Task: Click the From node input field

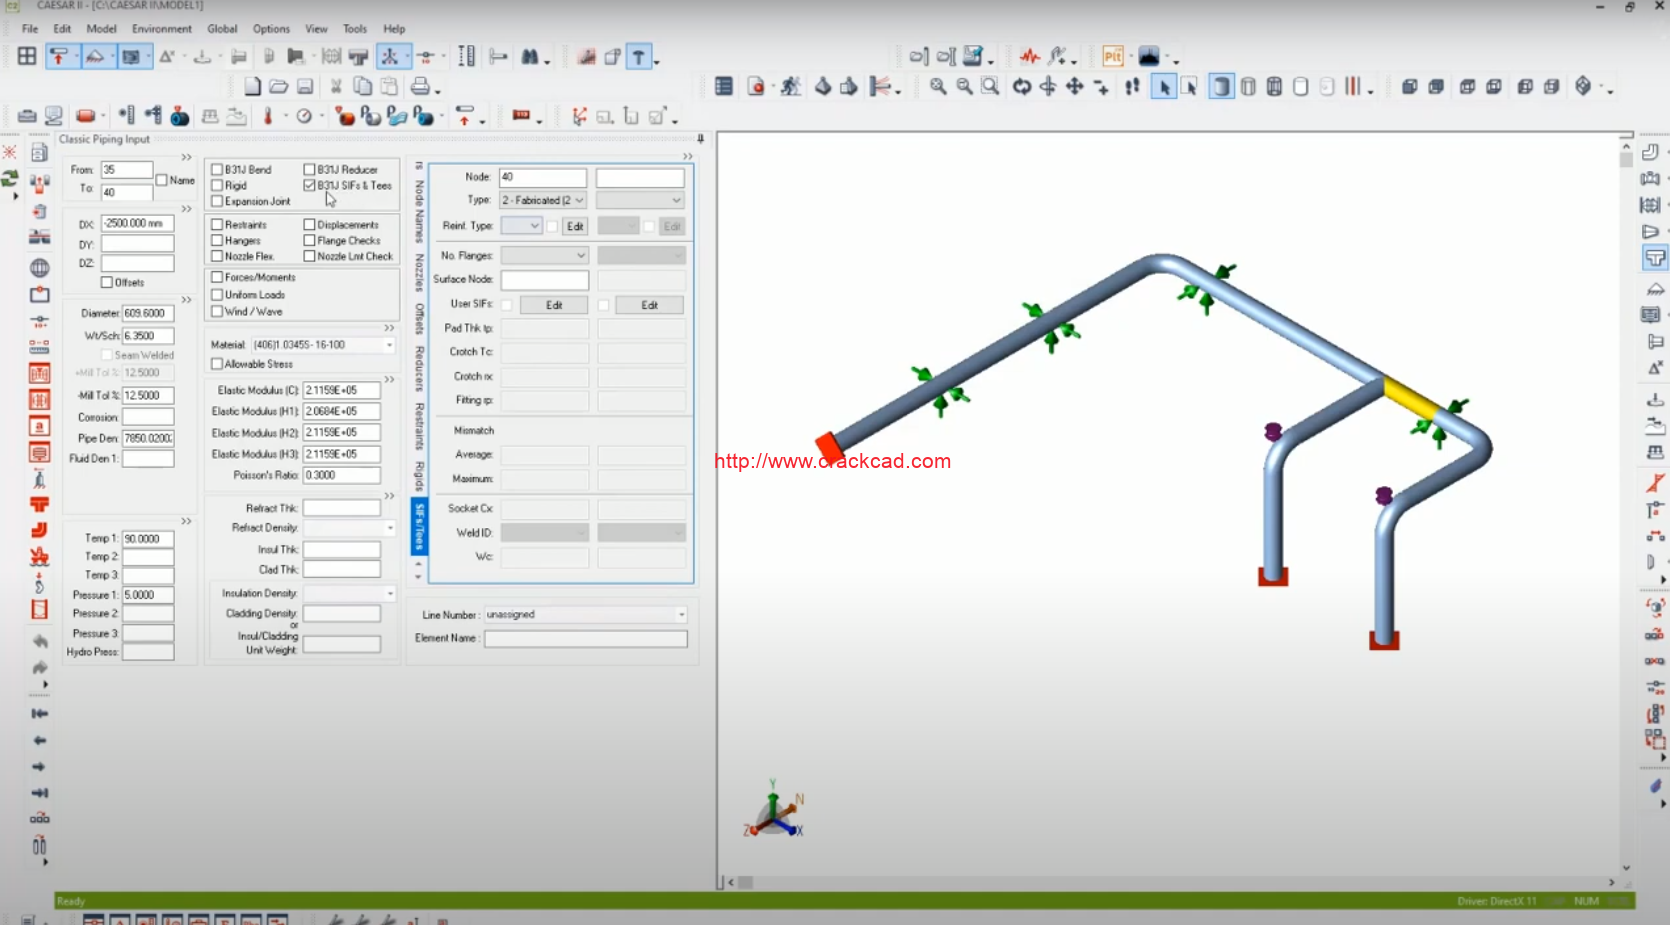Action: [x=127, y=169]
